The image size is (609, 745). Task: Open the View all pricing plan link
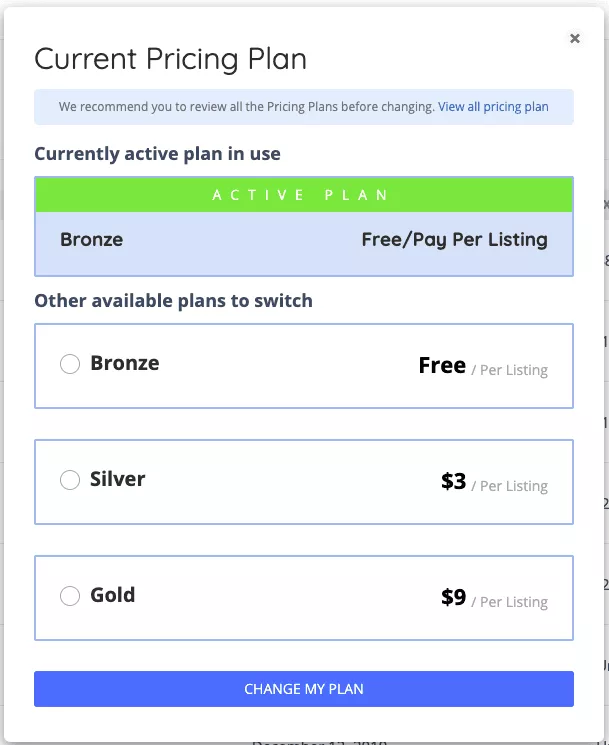click(493, 107)
